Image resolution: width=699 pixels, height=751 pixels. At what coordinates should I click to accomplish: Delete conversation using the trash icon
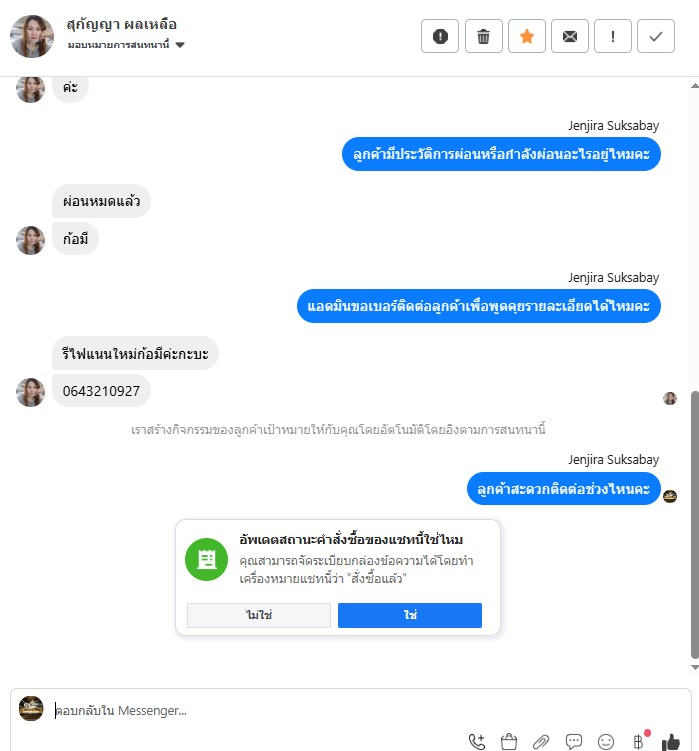coord(483,36)
